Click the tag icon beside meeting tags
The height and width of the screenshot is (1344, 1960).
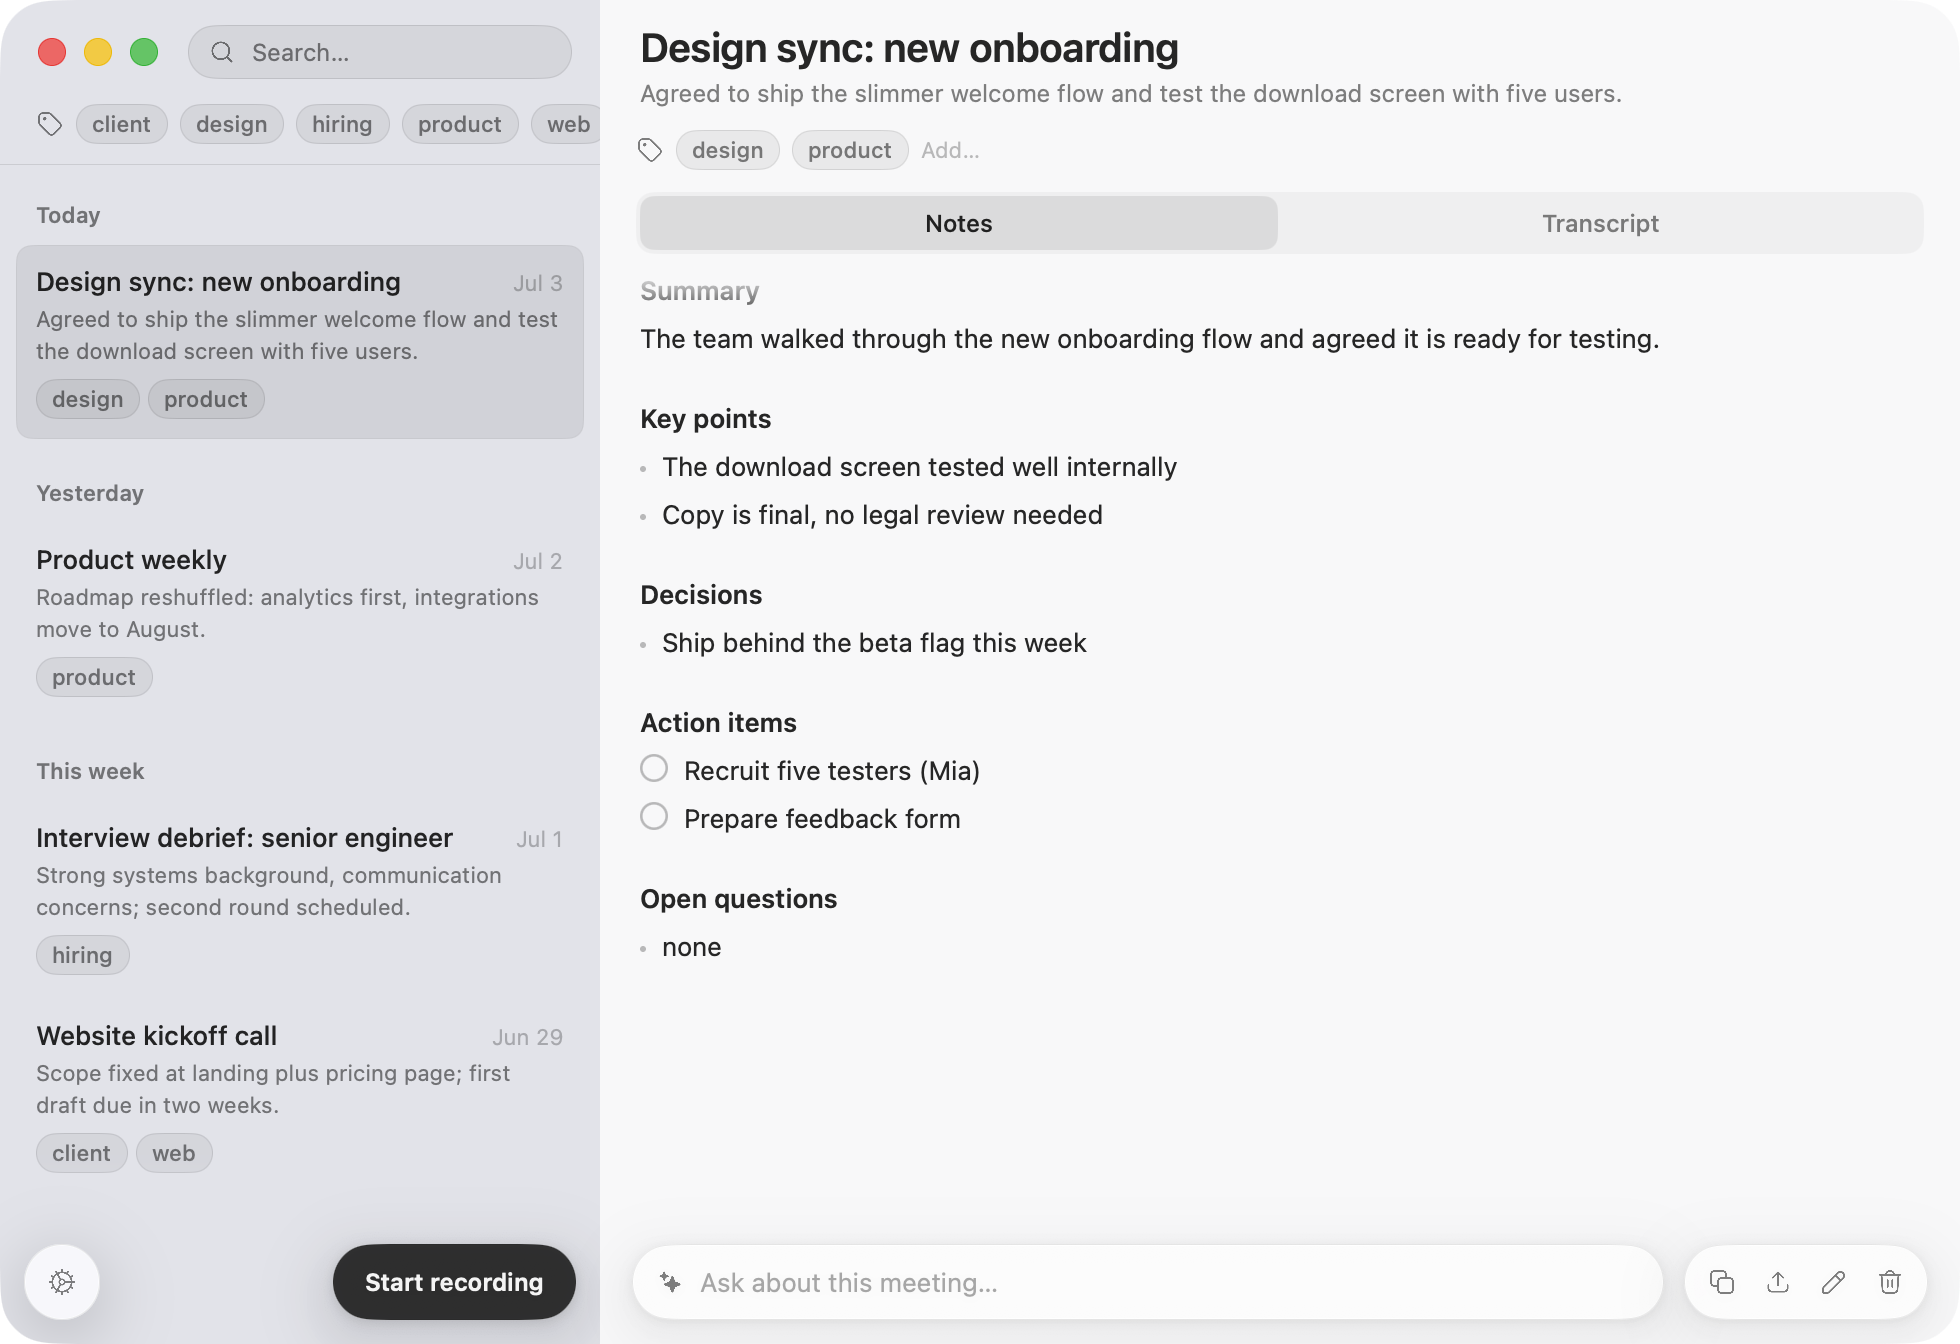[650, 150]
